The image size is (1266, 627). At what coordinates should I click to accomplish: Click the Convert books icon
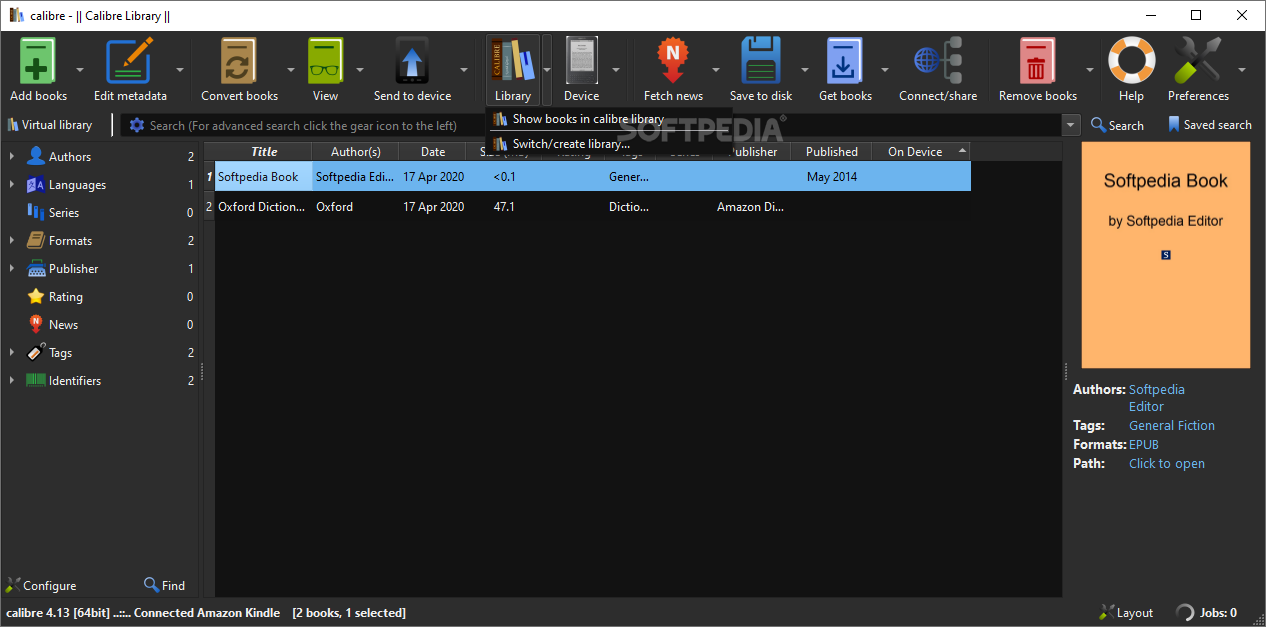(x=239, y=62)
